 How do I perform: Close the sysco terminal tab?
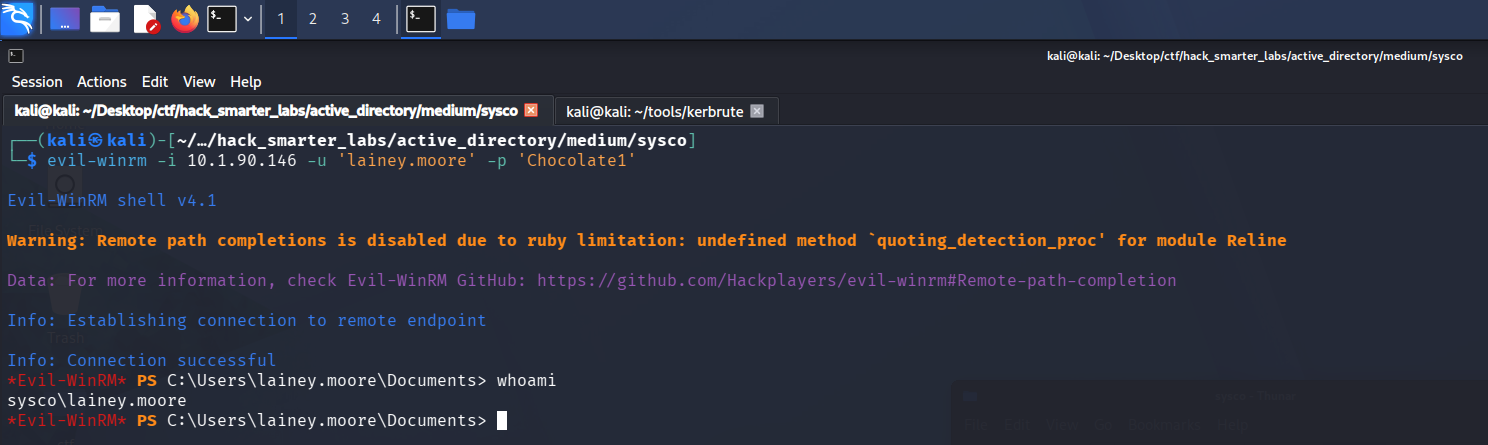click(531, 110)
